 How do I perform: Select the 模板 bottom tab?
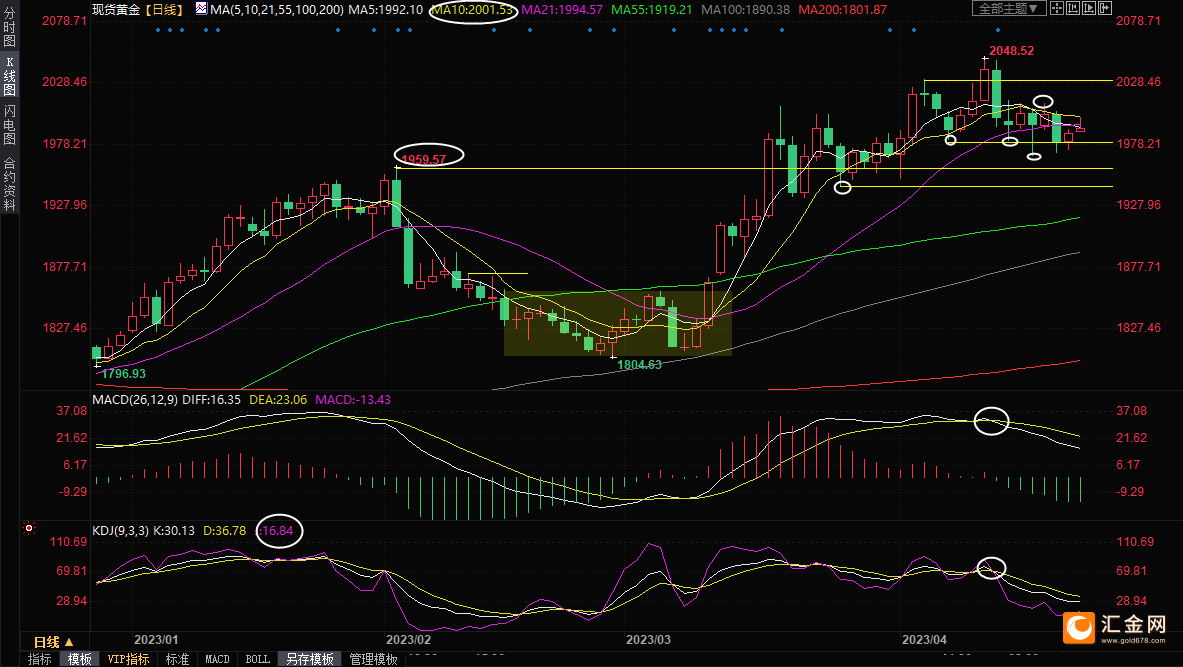79,659
